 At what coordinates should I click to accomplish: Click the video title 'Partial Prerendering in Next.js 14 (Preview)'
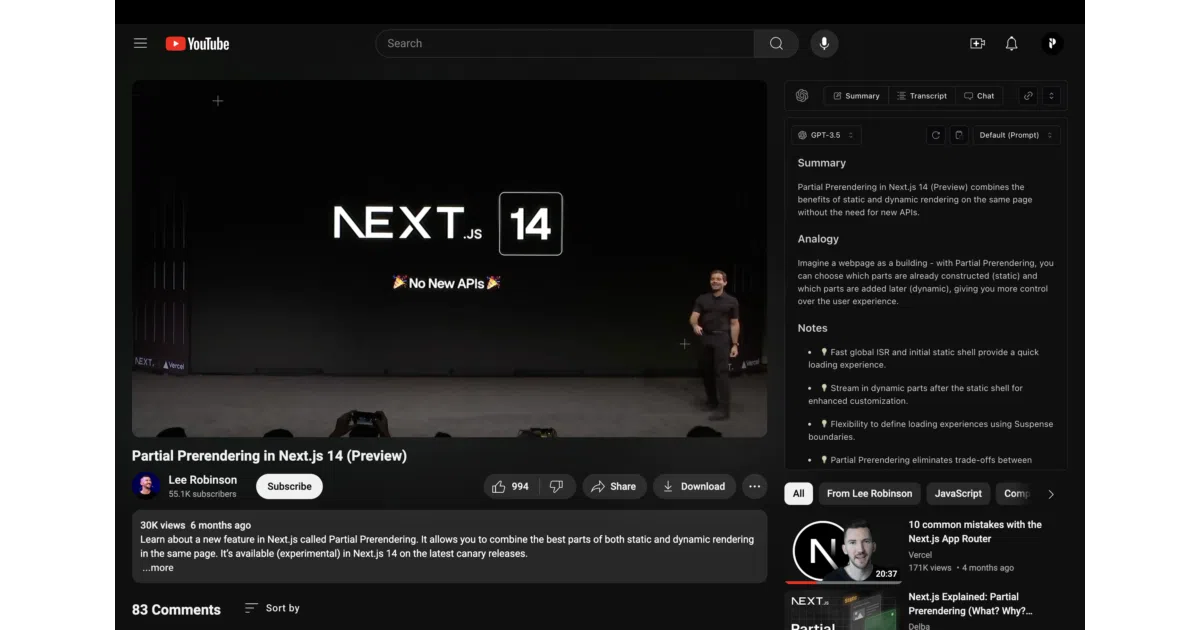click(x=269, y=456)
